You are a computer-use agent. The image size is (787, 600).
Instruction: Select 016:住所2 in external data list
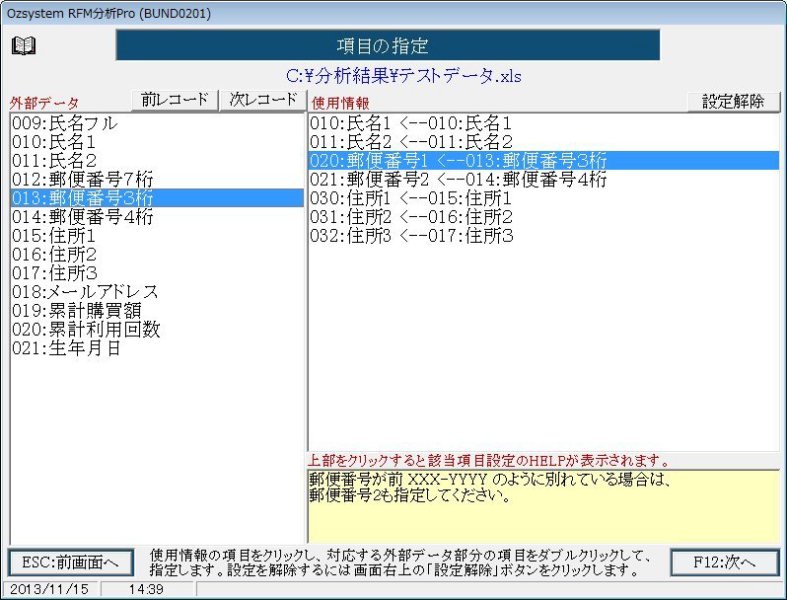(x=157, y=255)
